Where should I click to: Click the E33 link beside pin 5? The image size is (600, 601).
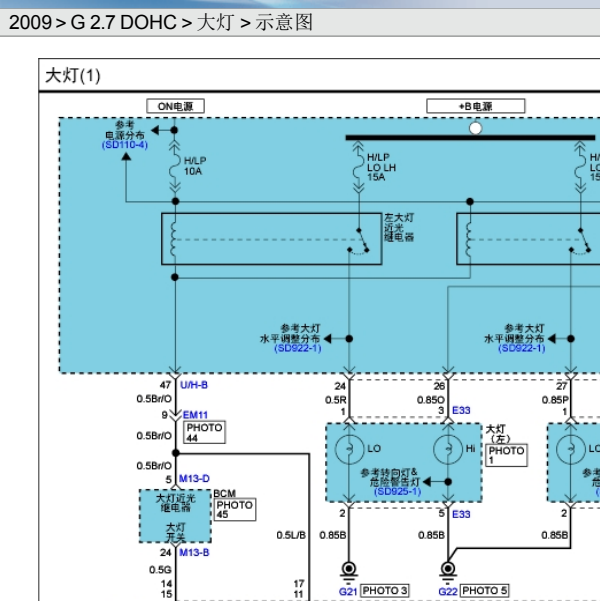point(461,514)
